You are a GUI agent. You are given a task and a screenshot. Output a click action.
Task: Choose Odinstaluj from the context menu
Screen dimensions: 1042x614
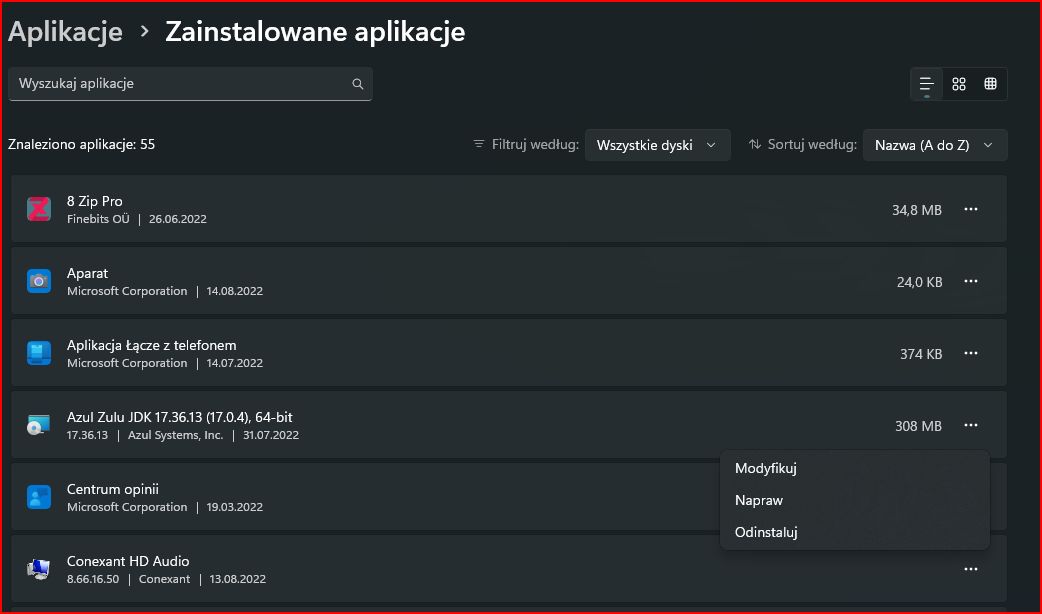pyautogui.click(x=855, y=532)
